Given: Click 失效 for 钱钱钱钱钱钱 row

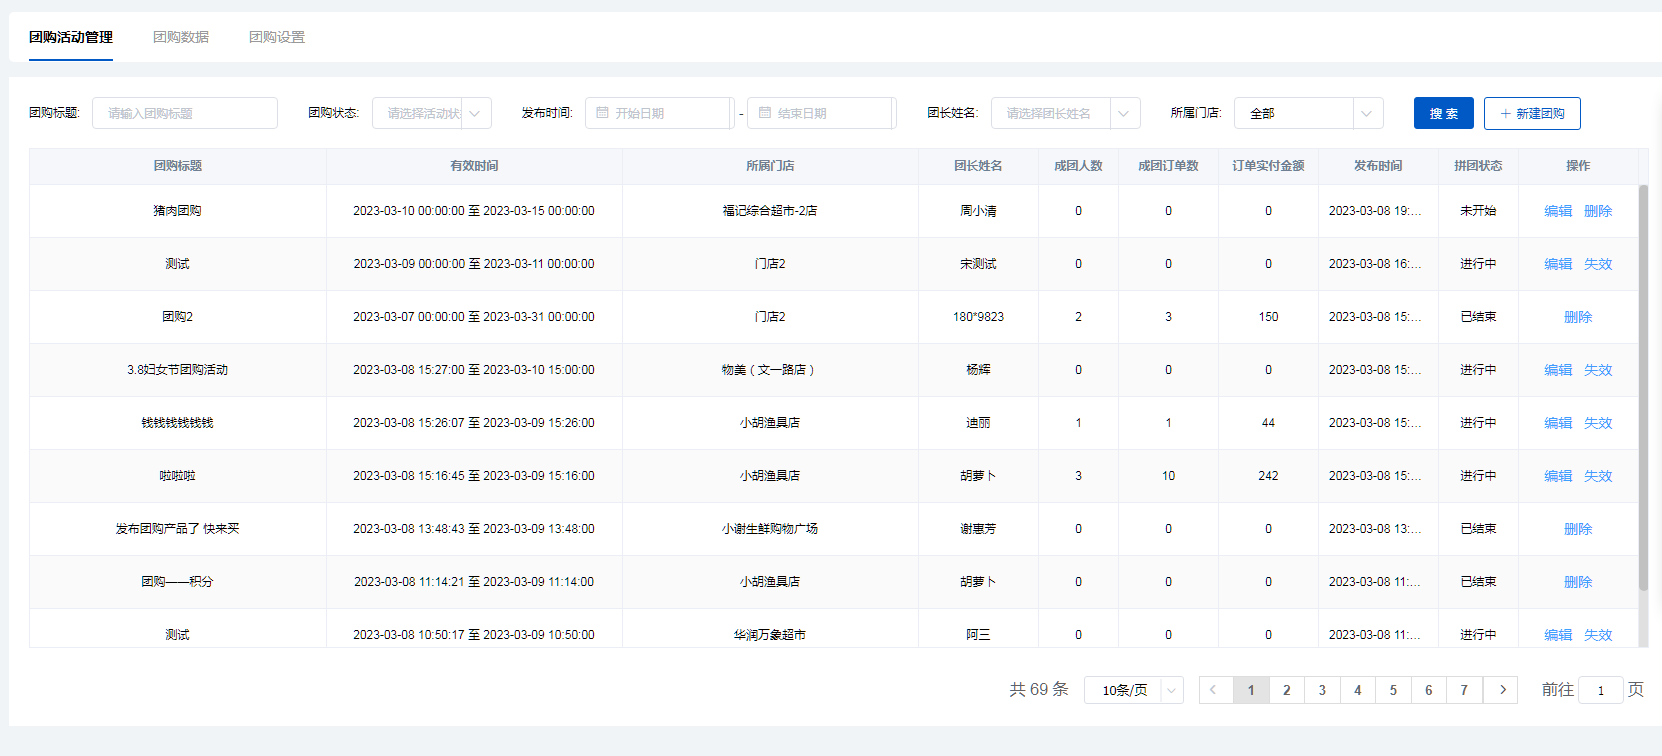Looking at the screenshot, I should 1598,423.
